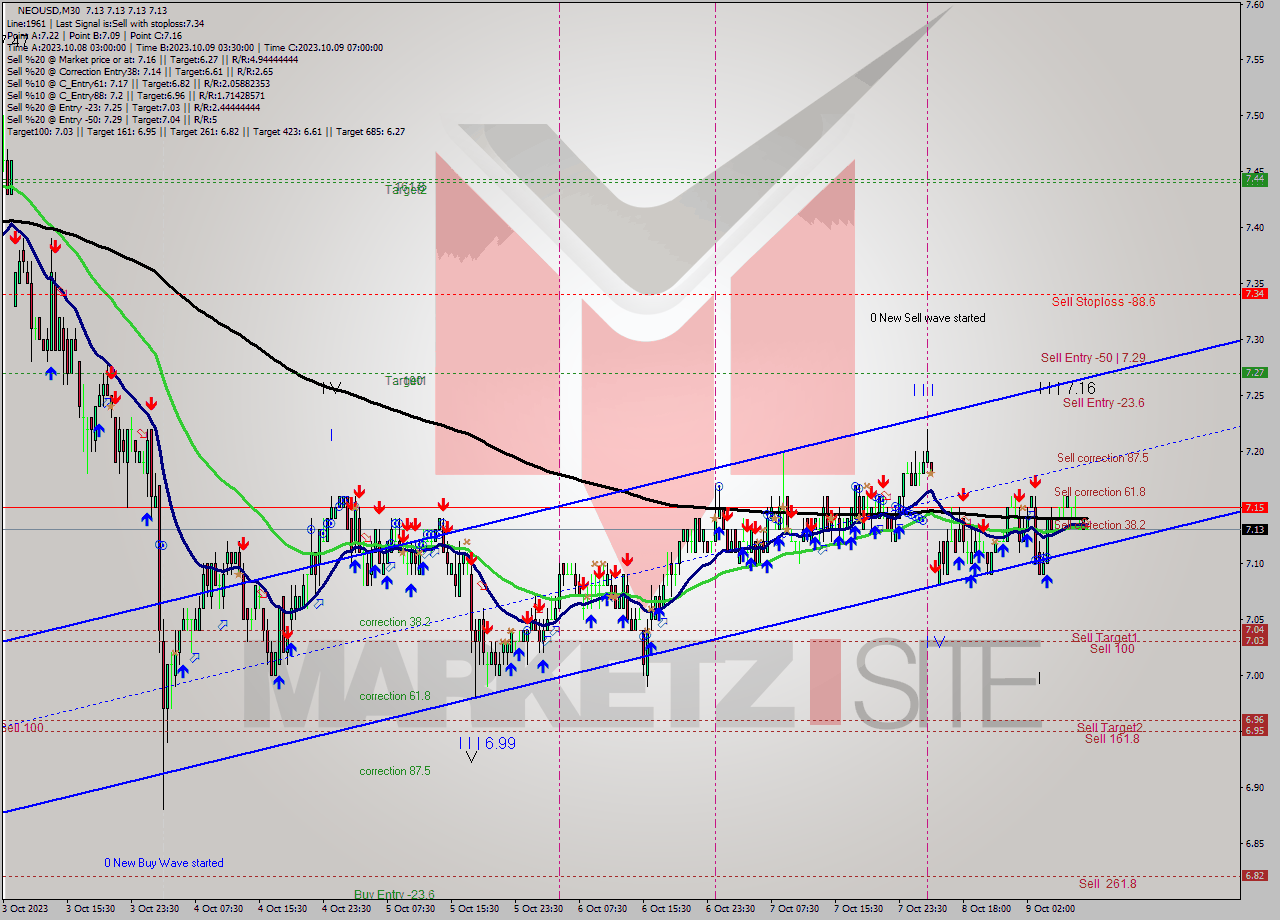Click the 'Sell correction 87.5' label

pyautogui.click(x=1102, y=458)
